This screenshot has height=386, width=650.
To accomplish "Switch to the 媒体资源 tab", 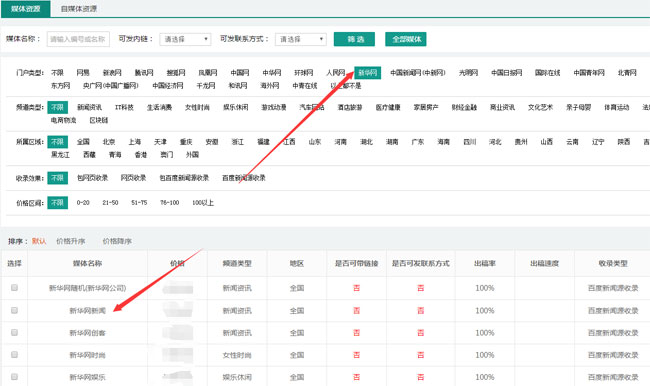I will 26,9.
